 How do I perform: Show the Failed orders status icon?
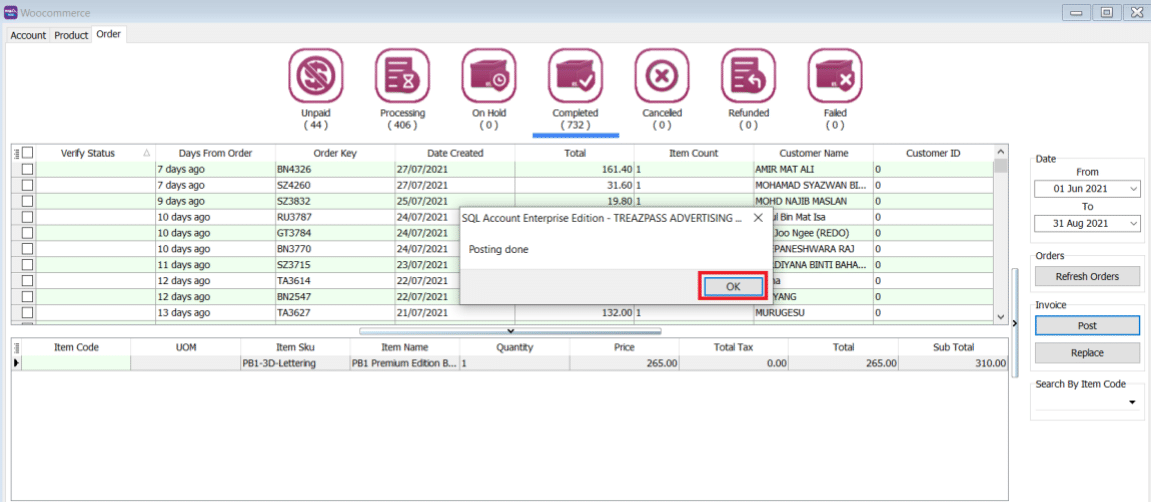[834, 75]
